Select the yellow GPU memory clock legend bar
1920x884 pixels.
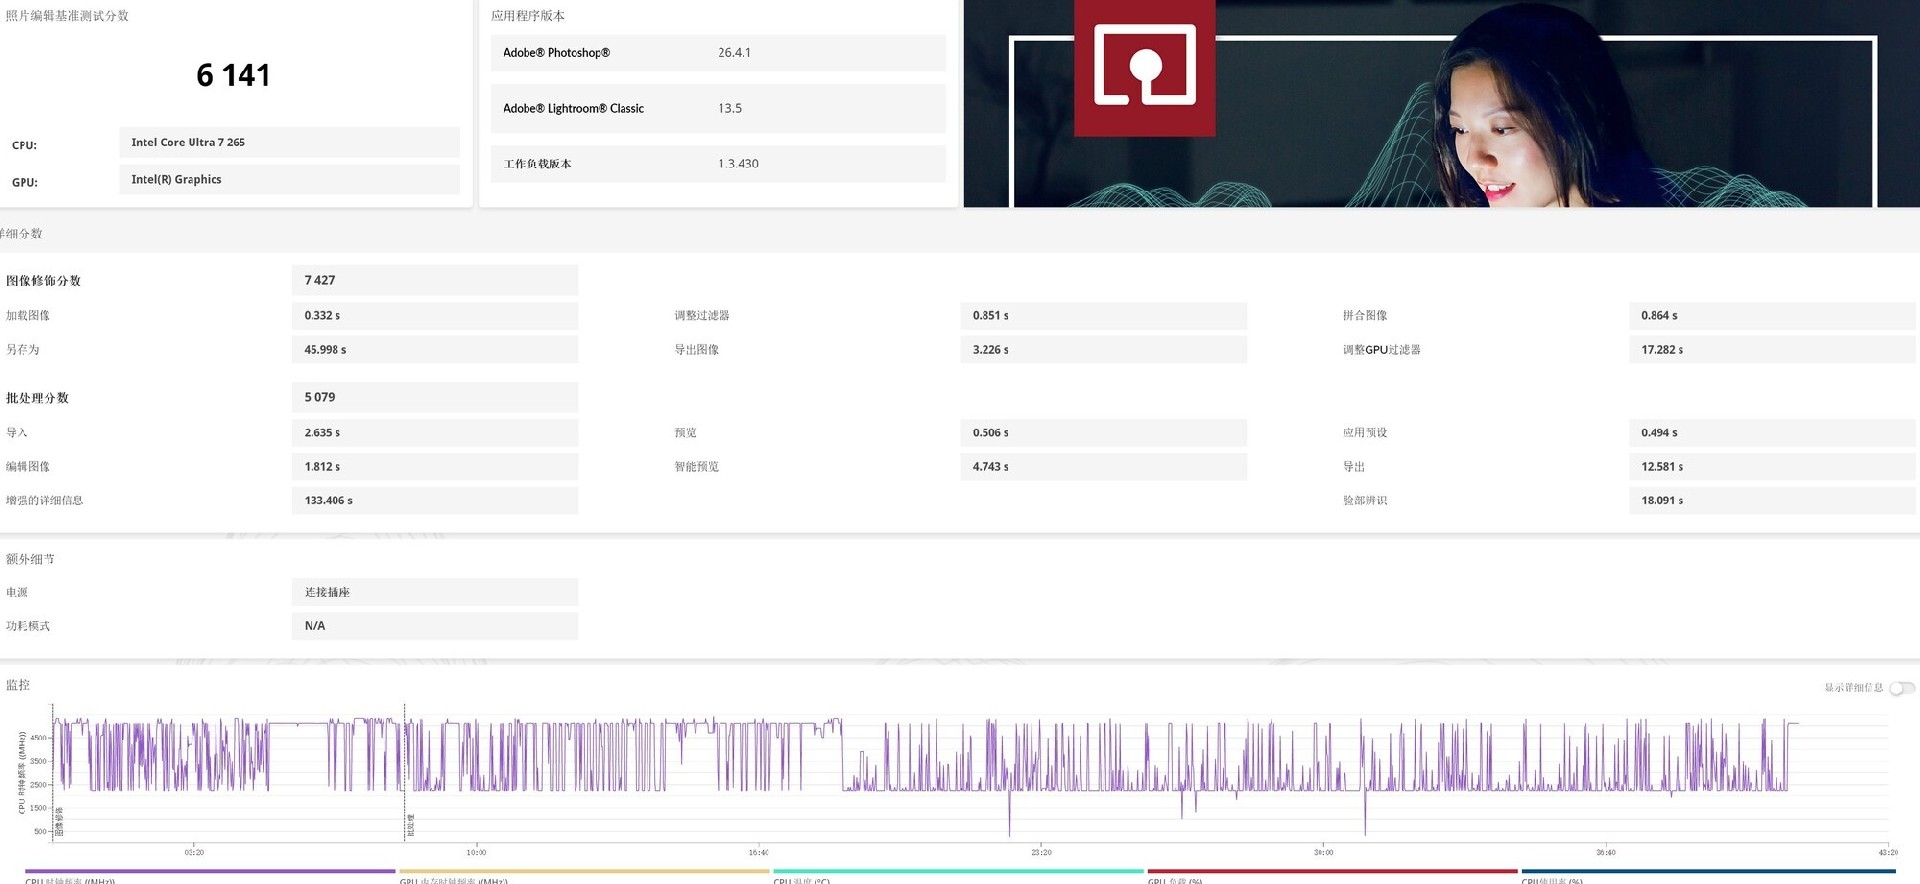(x=584, y=871)
